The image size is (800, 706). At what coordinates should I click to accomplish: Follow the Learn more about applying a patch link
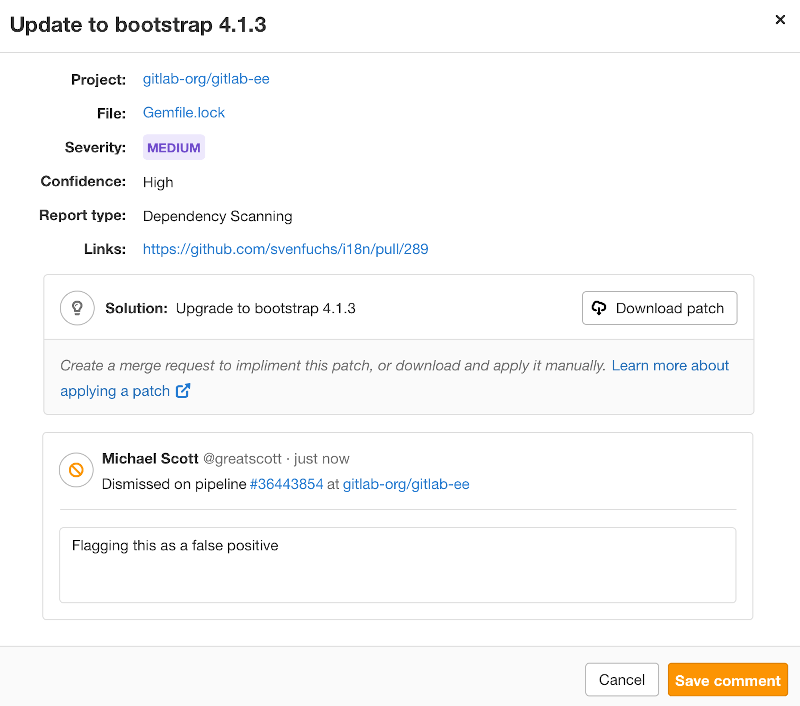tap(670, 365)
